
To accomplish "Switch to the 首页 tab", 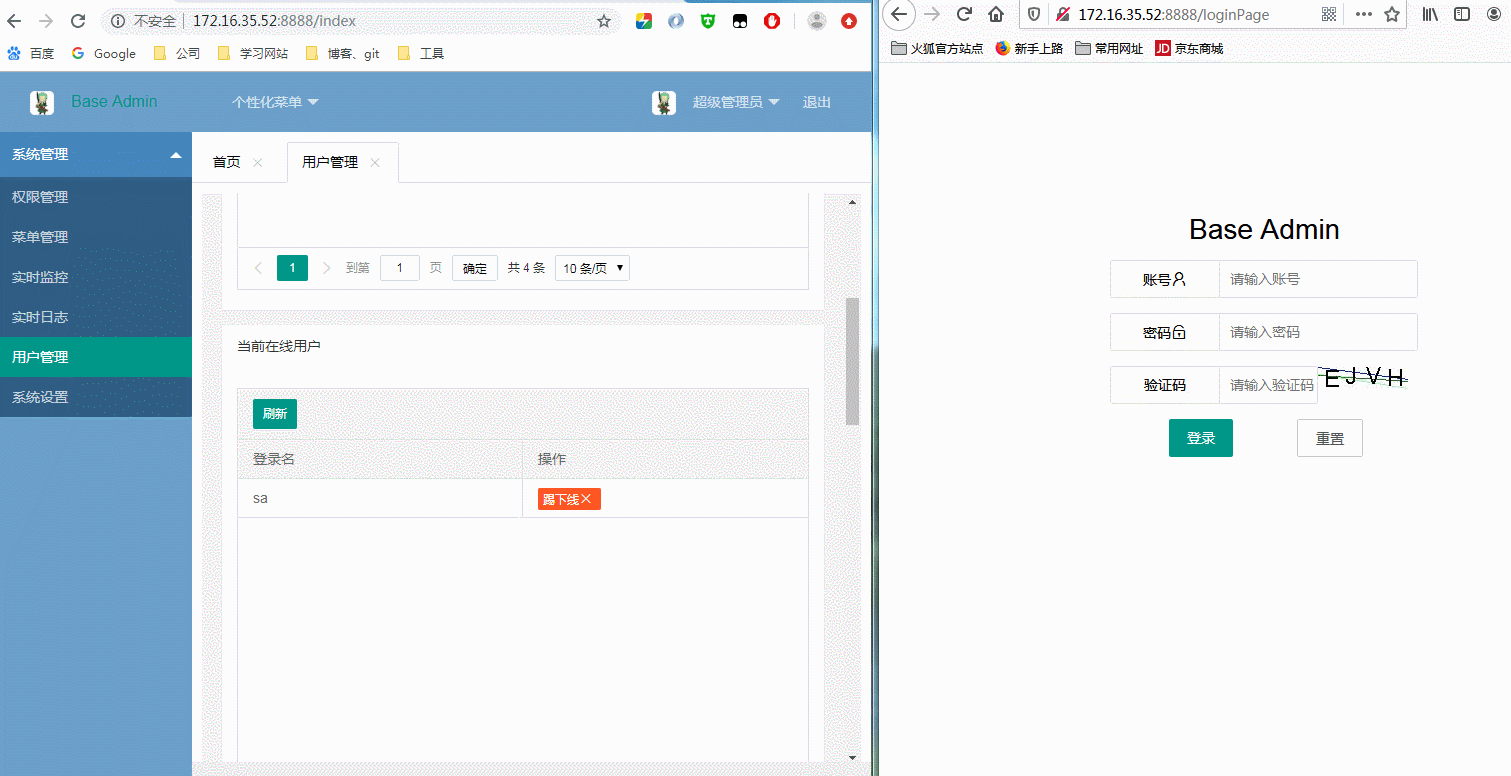I will (227, 162).
